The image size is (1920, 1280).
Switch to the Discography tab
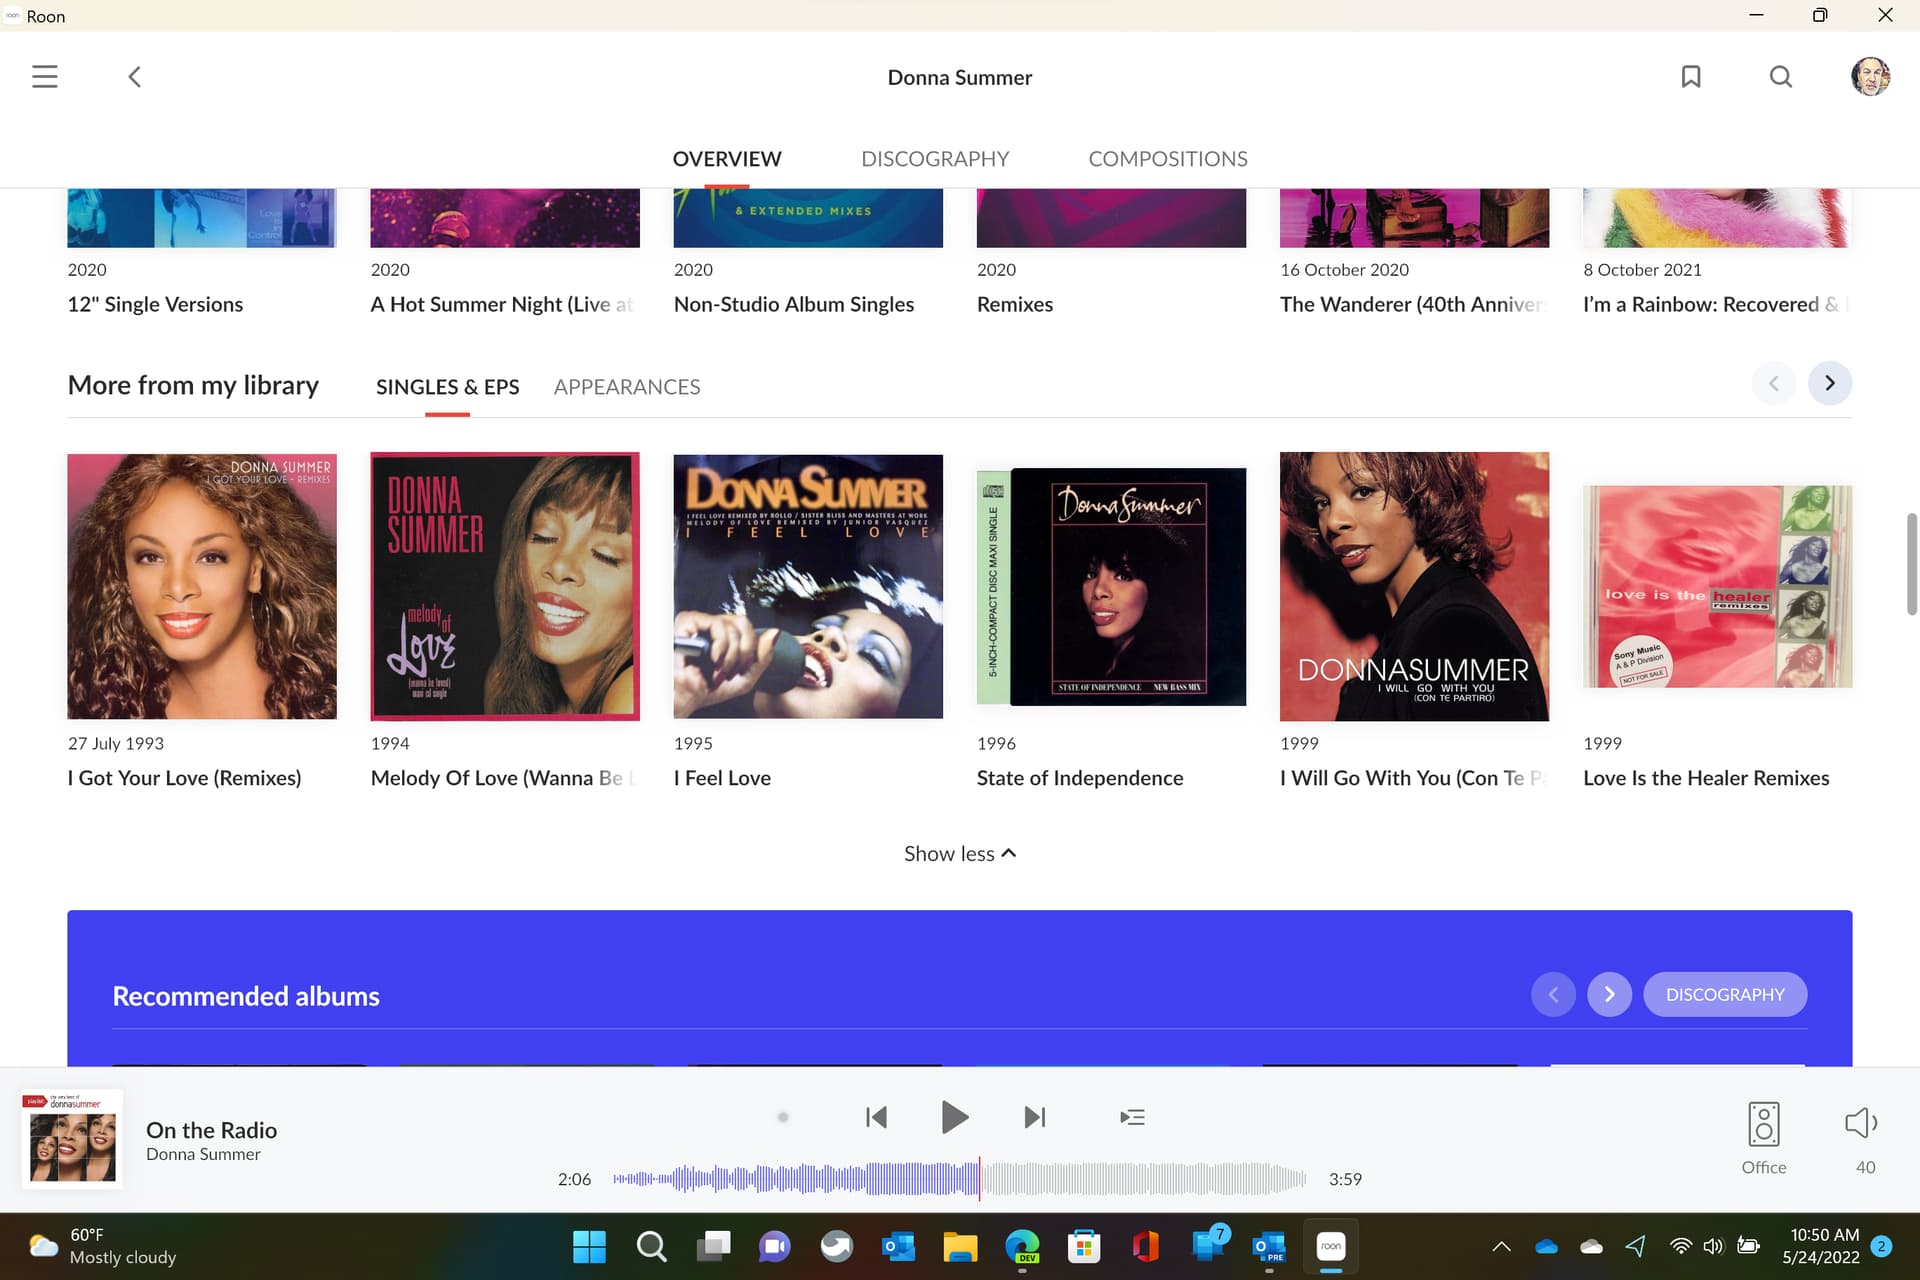click(935, 159)
